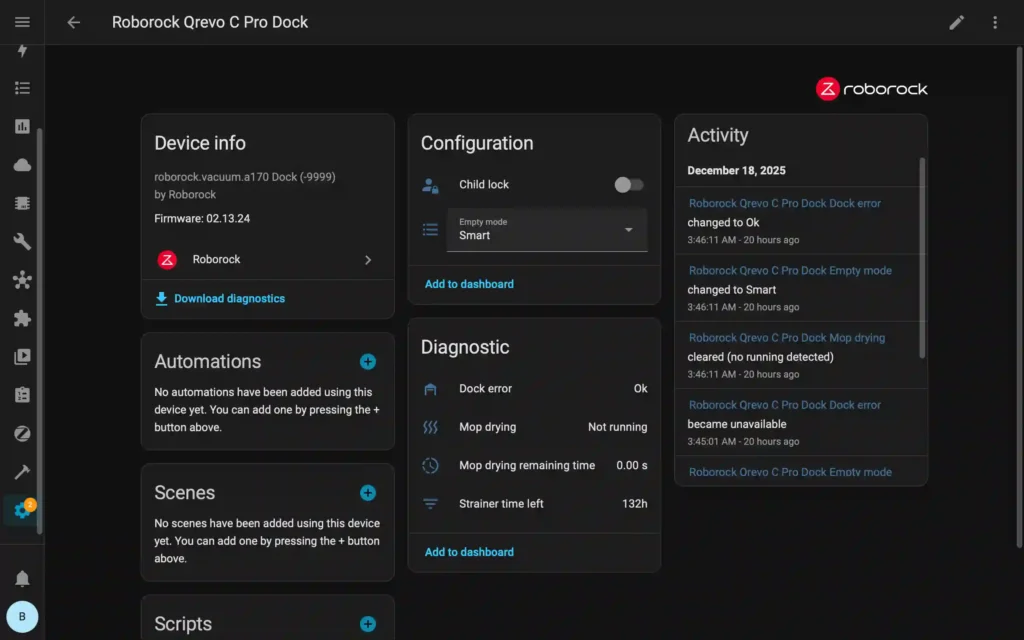Add a new scene with plus icon

[x=367, y=493]
